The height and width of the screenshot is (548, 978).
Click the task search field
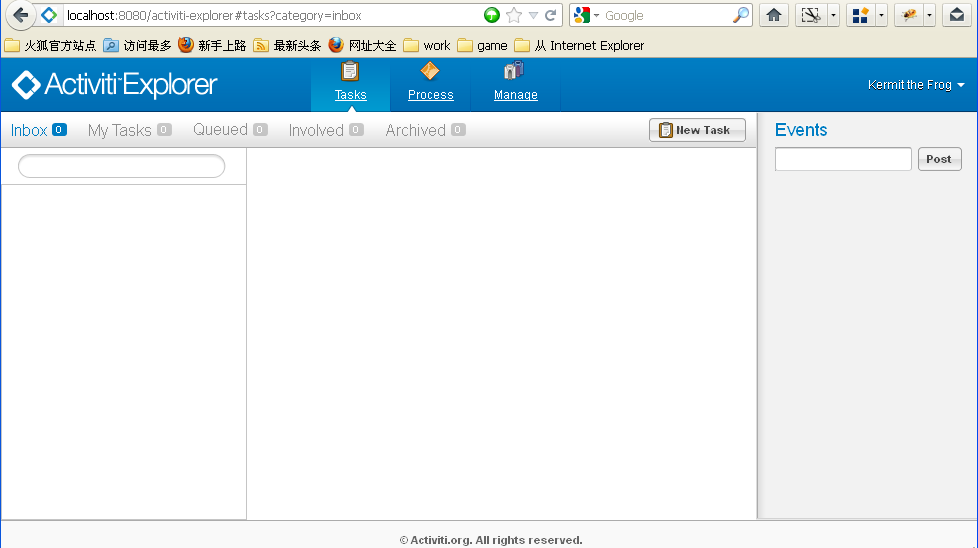coord(122,166)
